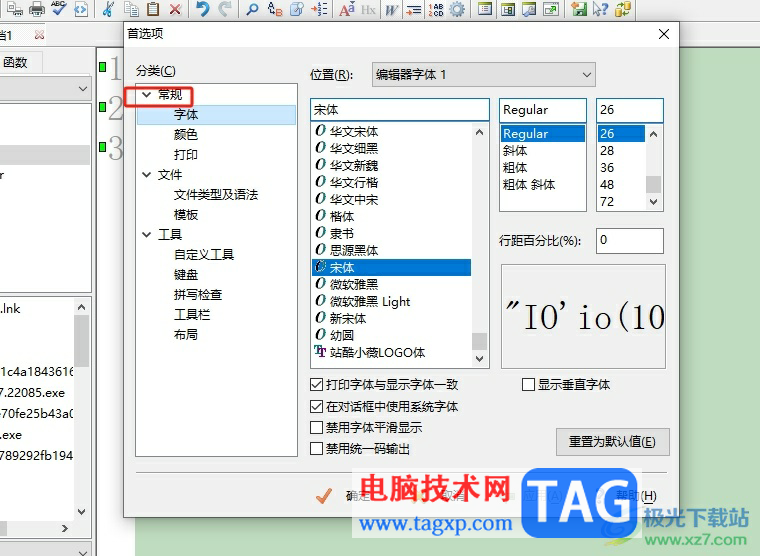Toggle the Hx hex viewer icon
760x556 pixels.
pyautogui.click(x=368, y=9)
